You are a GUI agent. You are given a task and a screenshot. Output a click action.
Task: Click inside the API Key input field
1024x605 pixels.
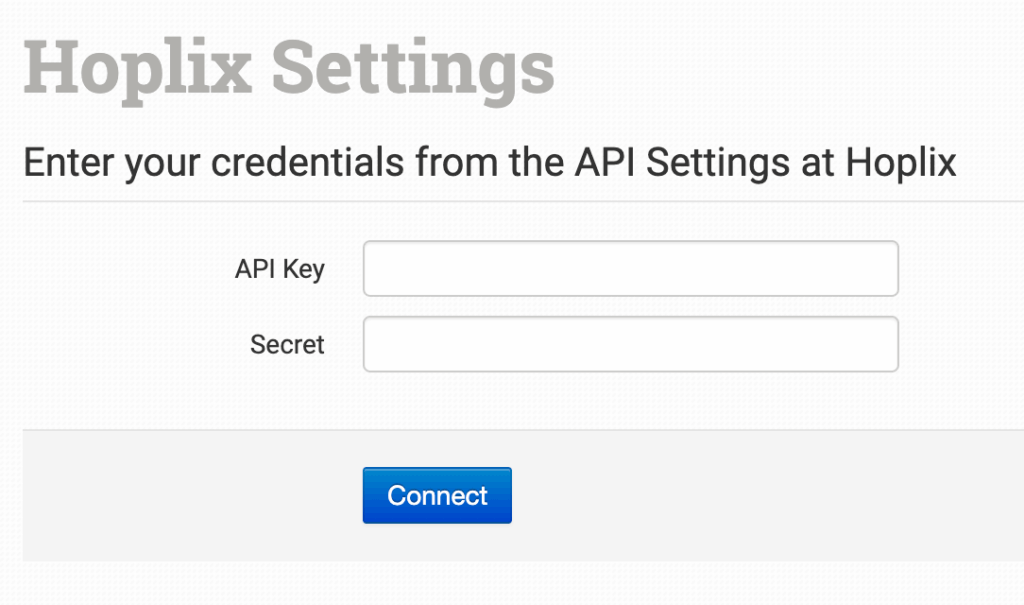click(630, 269)
